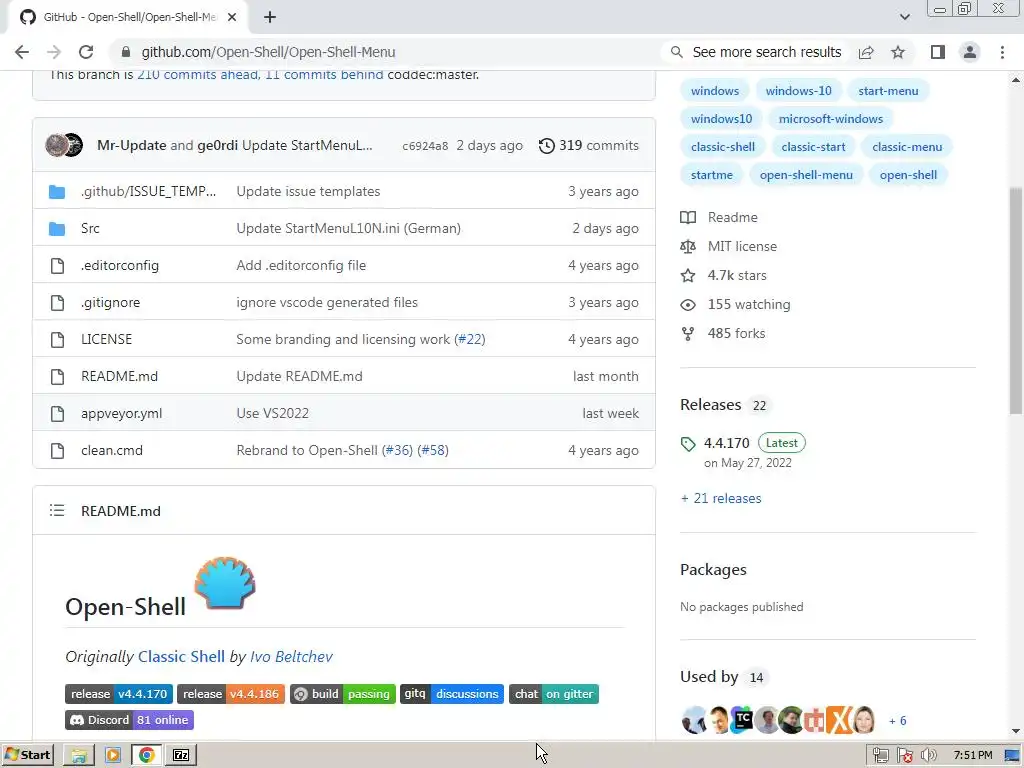This screenshot has height=768, width=1024.
Task: Open the browser side panel
Action: point(938,52)
